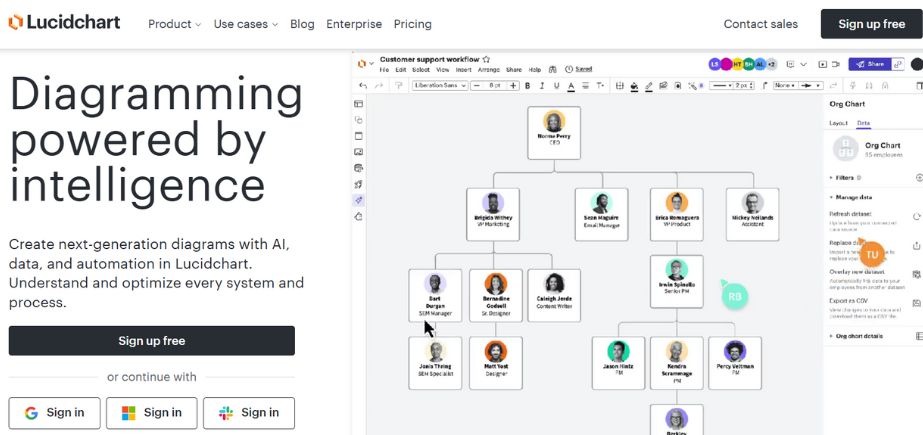
Task: Open the File menu in the editor
Action: [384, 69]
